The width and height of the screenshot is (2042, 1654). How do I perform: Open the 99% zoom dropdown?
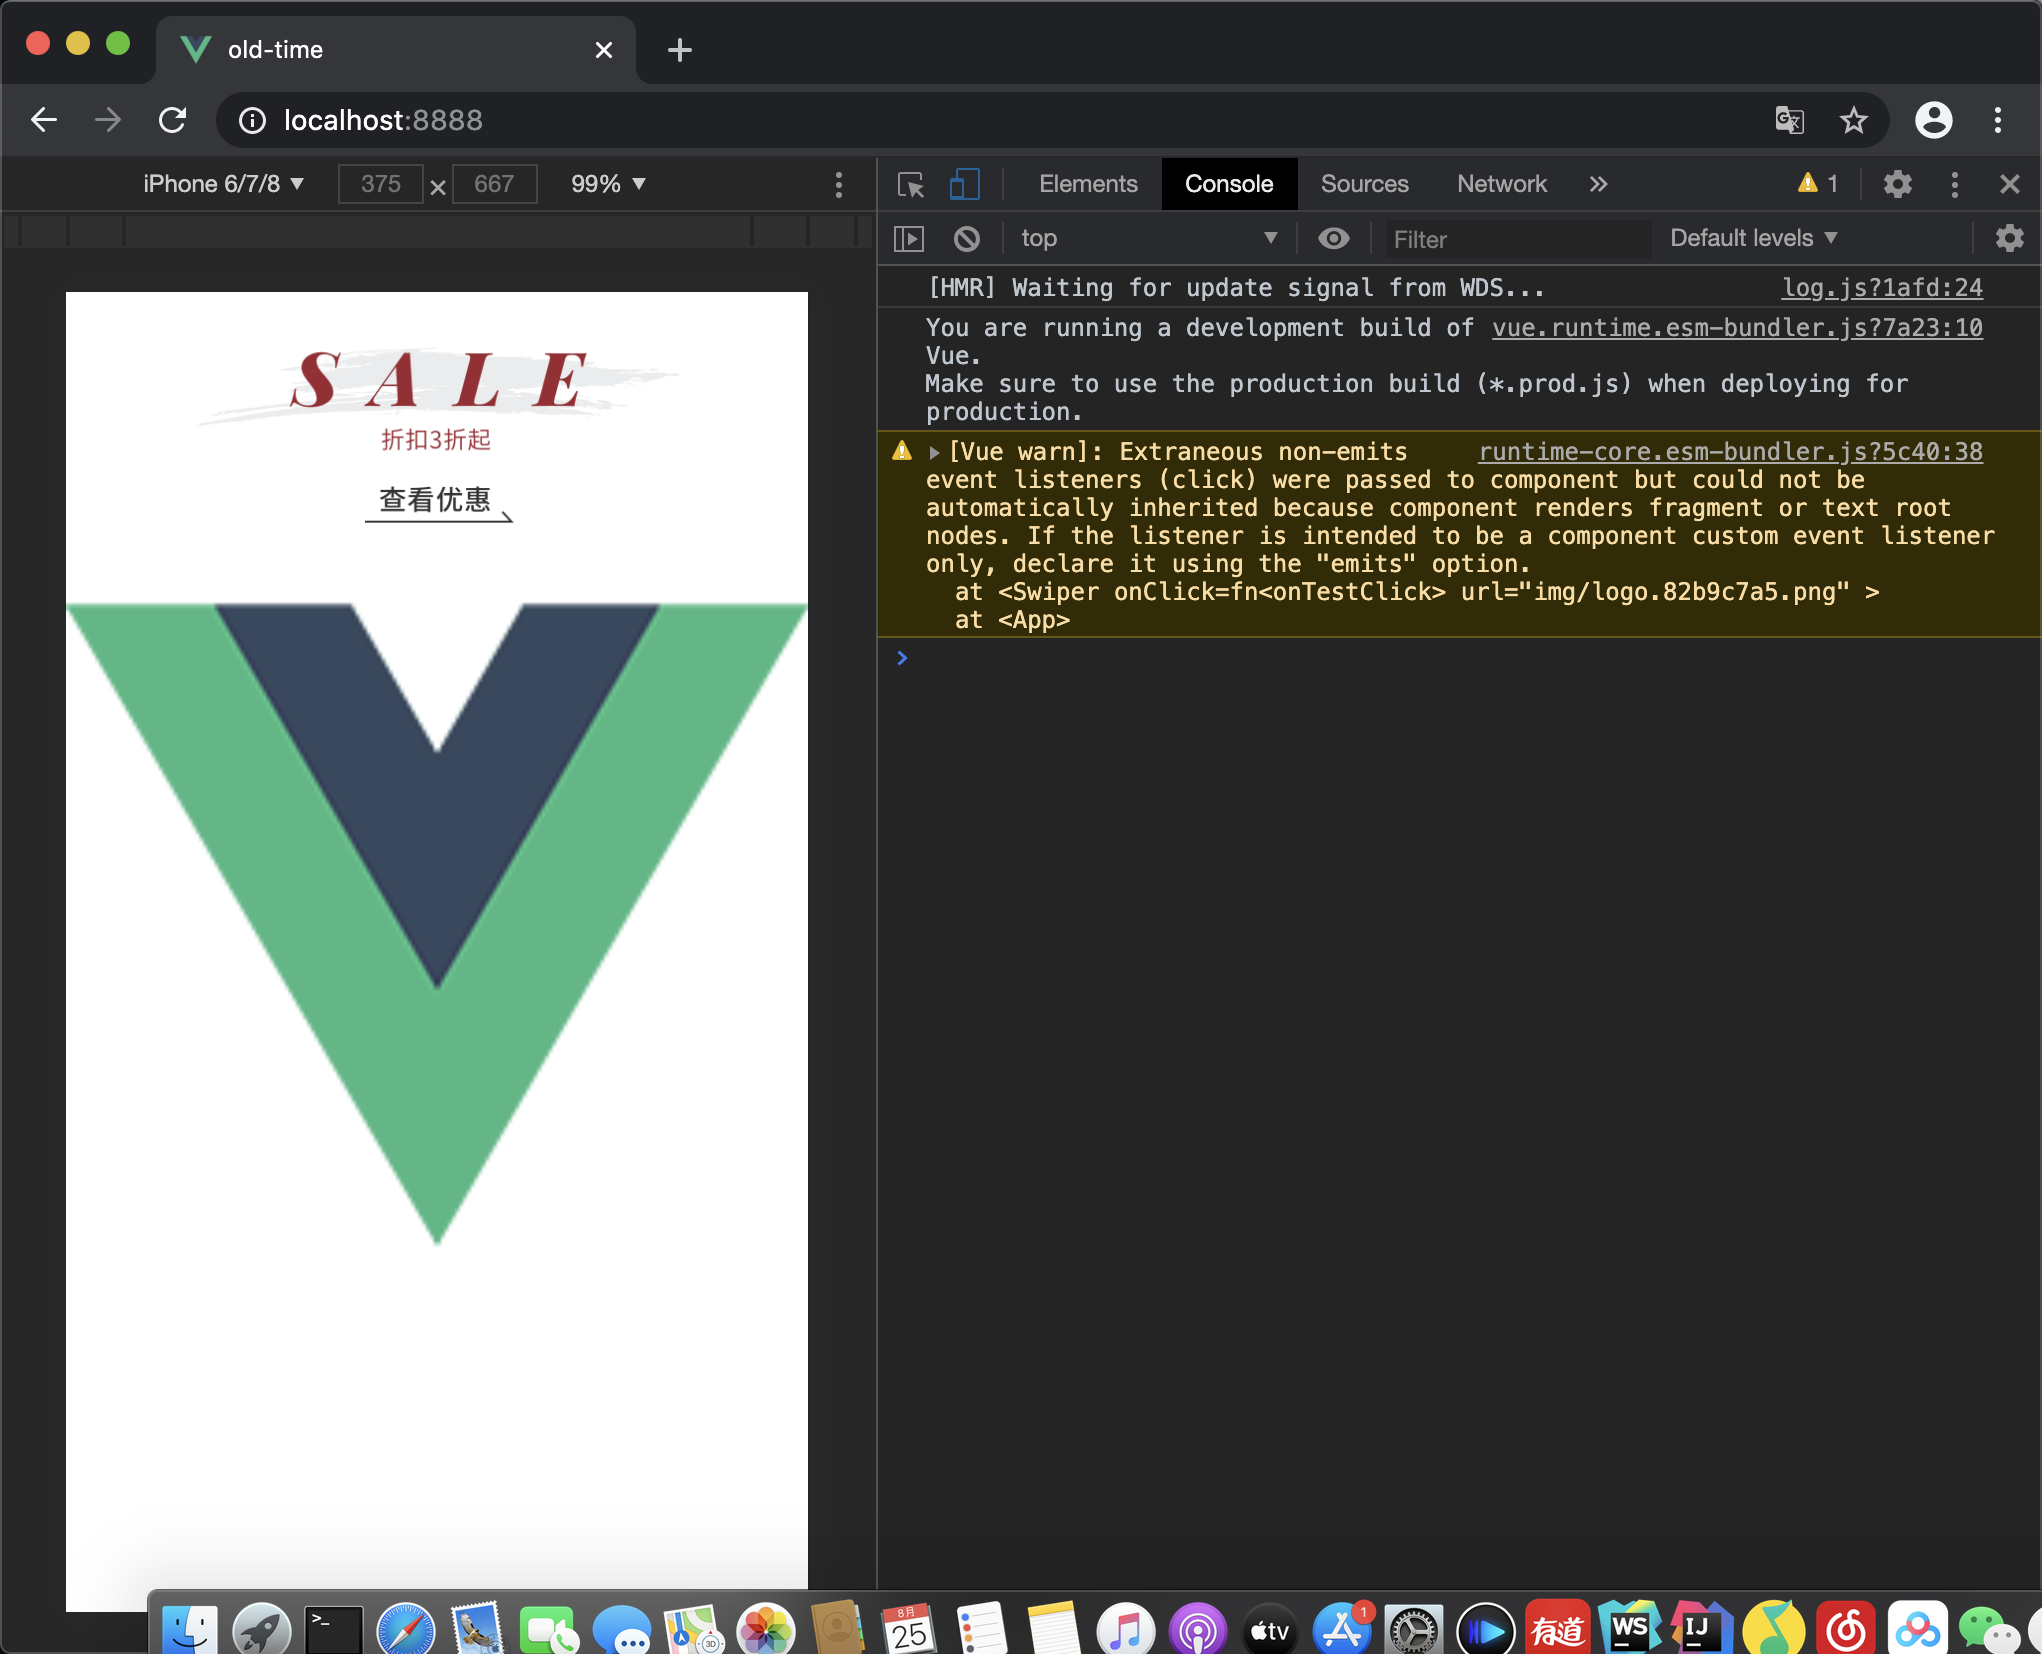(608, 184)
